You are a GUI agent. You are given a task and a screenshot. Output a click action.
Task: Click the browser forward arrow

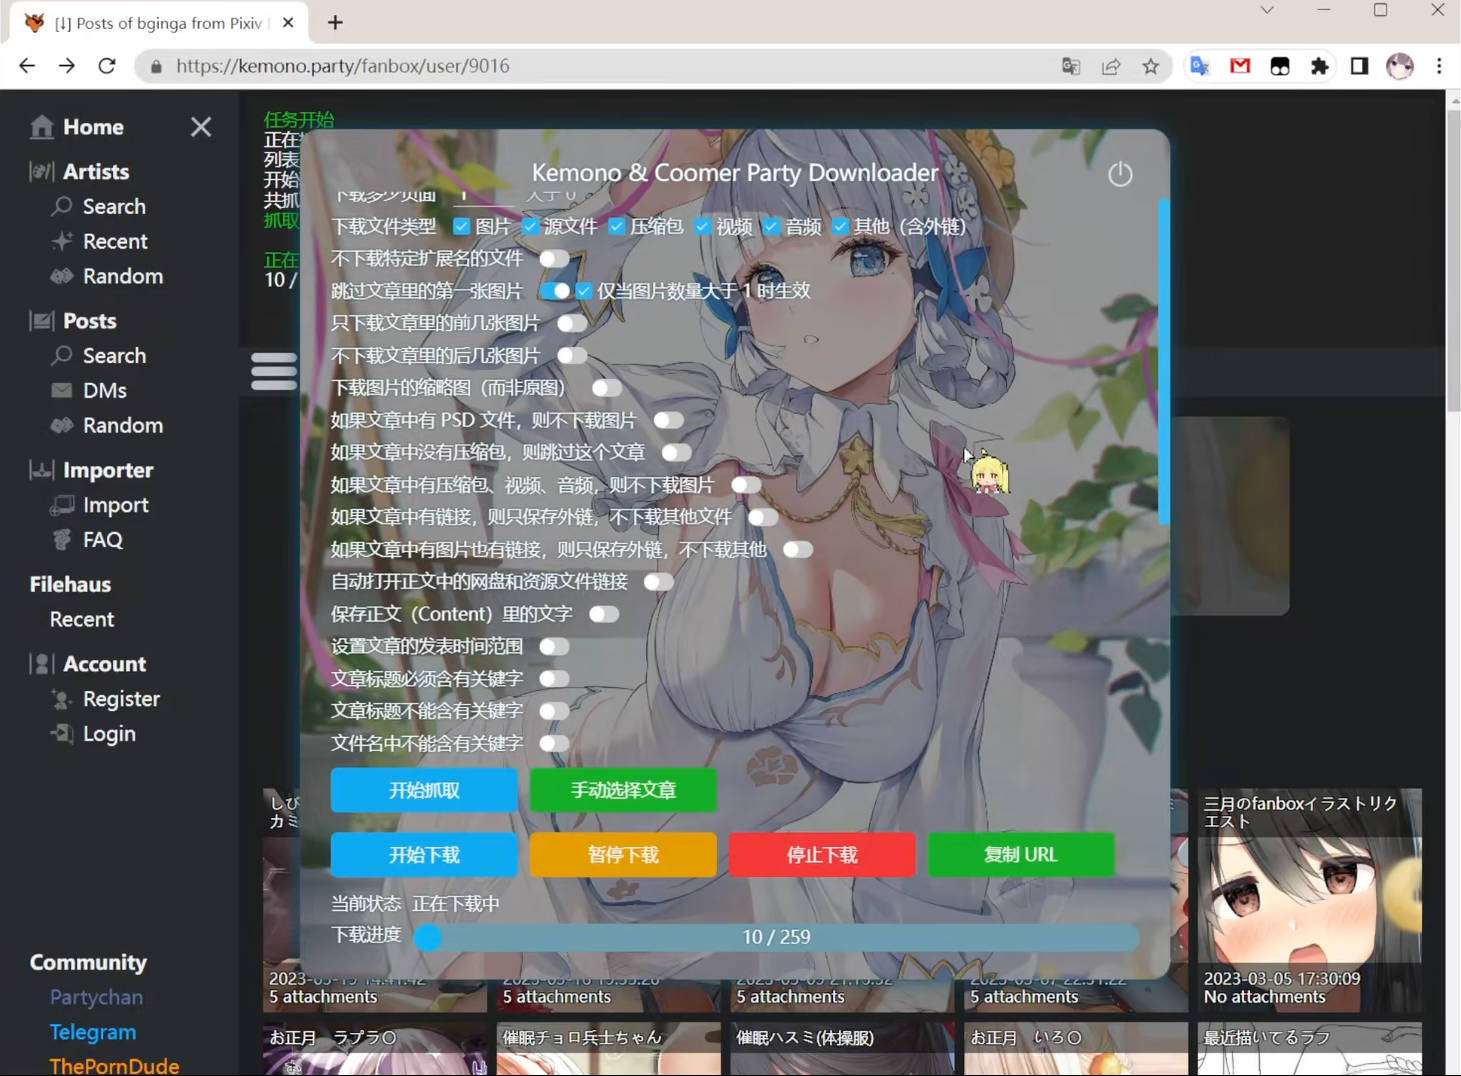coord(67,66)
